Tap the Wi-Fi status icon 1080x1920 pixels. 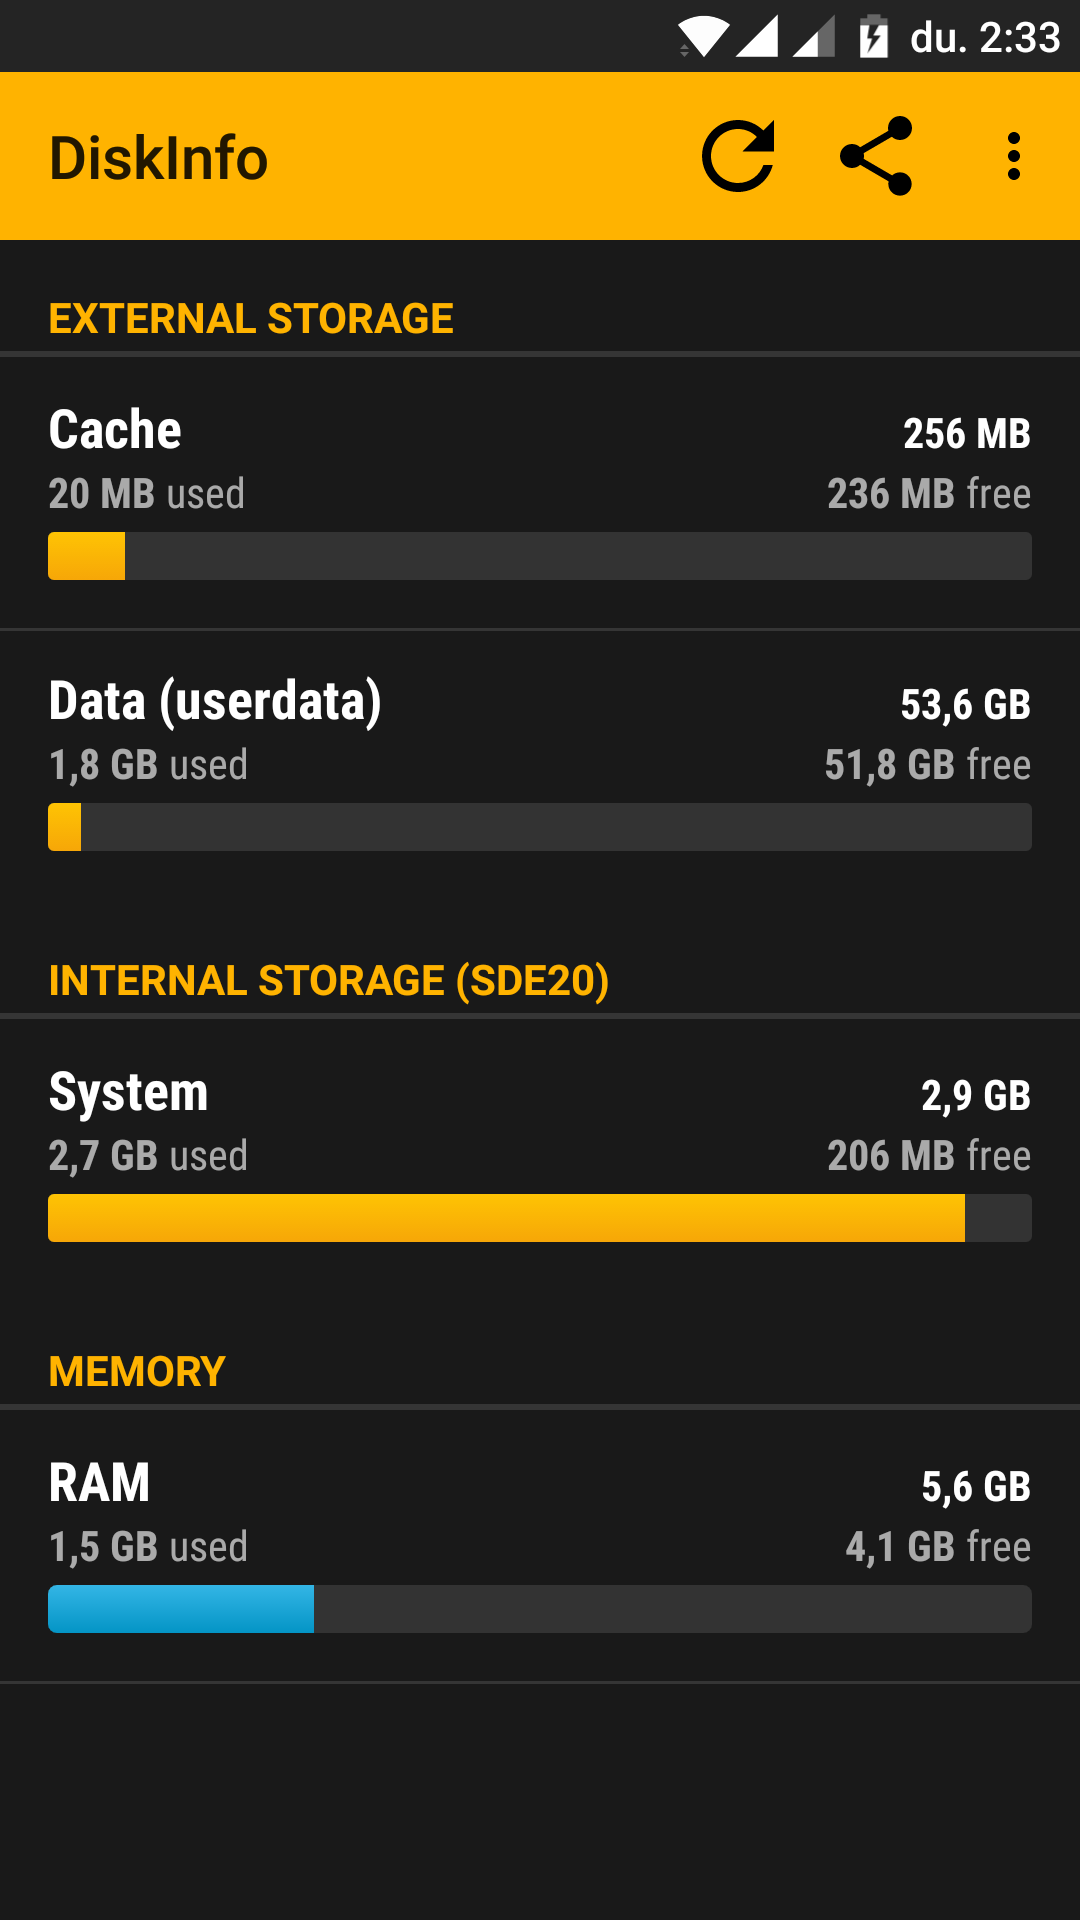(704, 37)
